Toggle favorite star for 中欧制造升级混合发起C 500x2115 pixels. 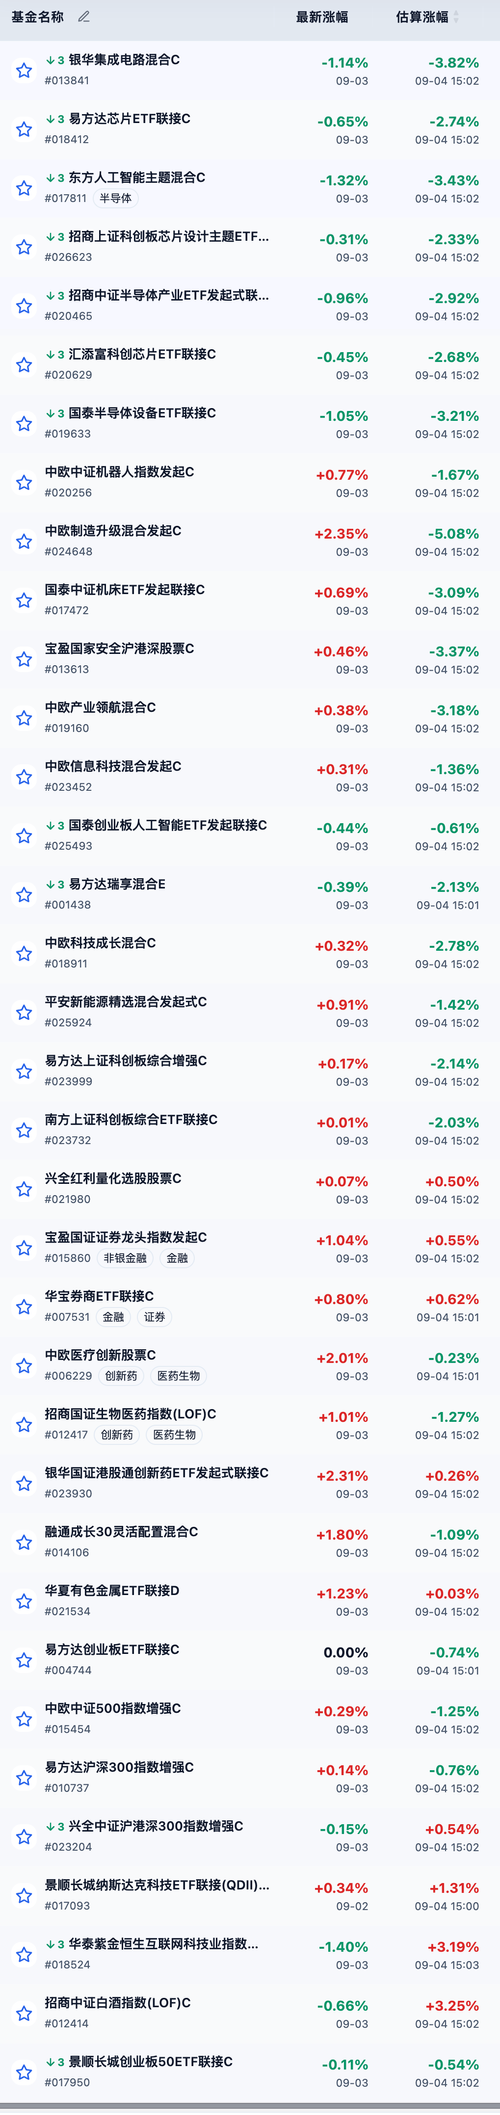click(x=24, y=541)
